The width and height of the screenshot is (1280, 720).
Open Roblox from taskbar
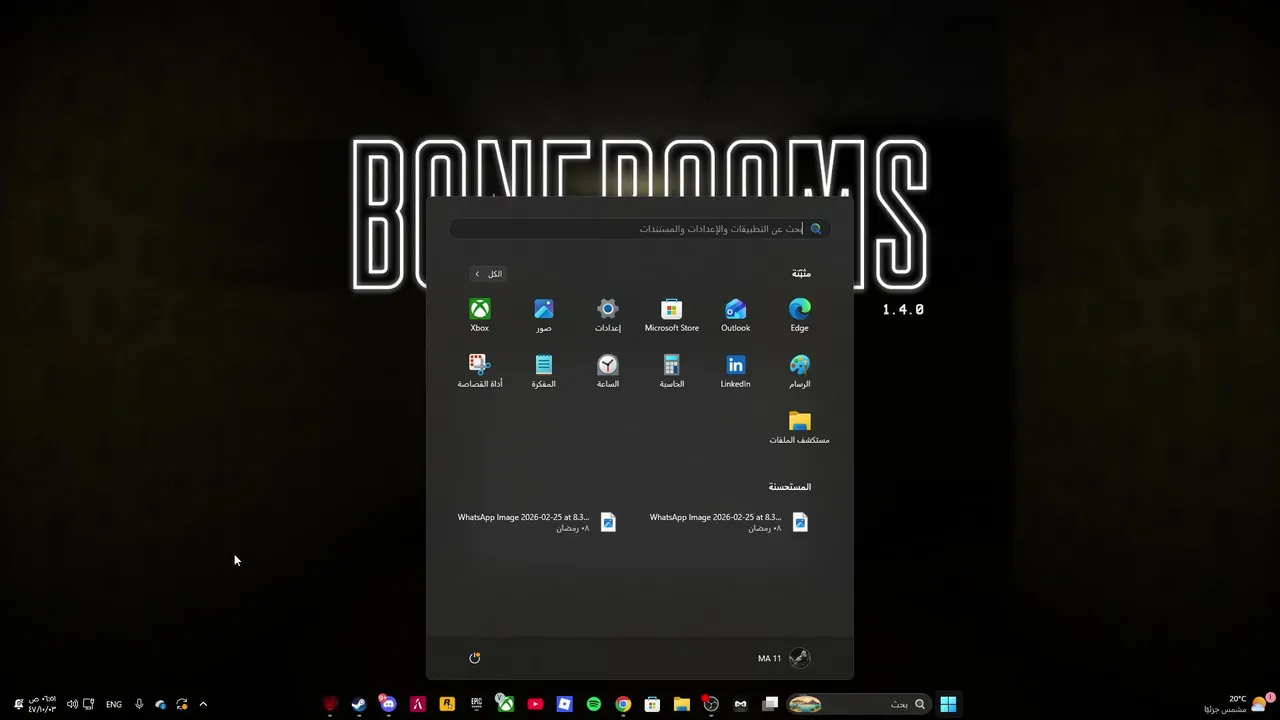pyautogui.click(x=564, y=704)
